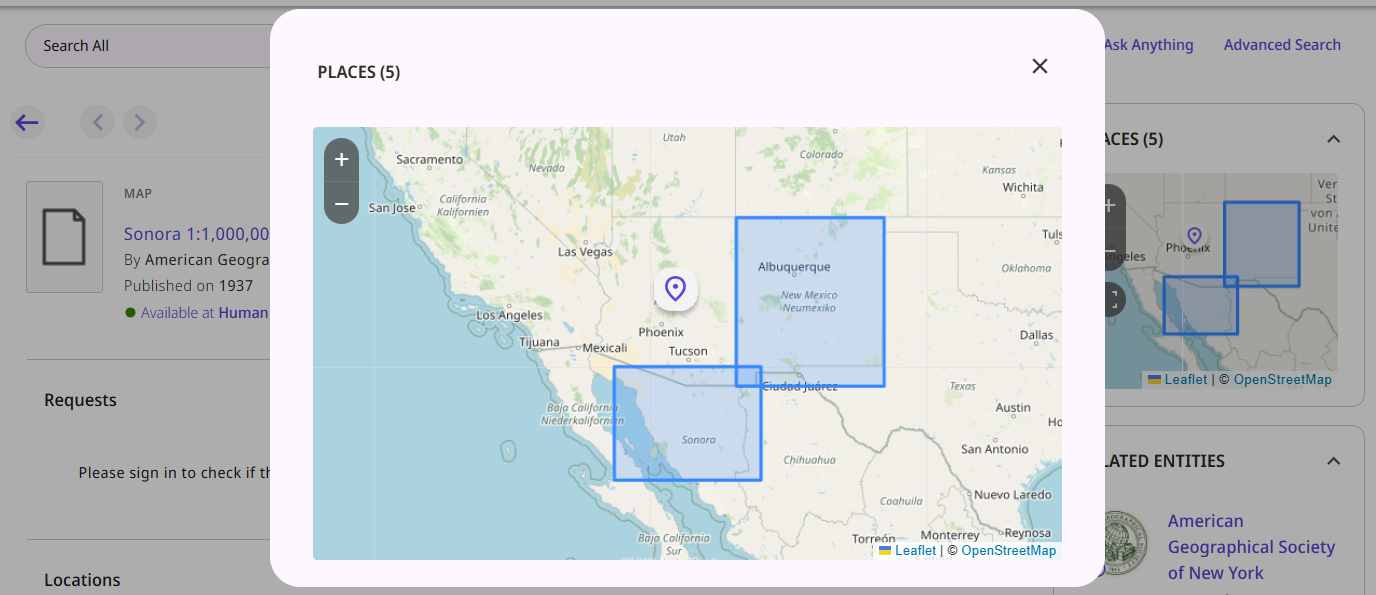The height and width of the screenshot is (595, 1376).
Task: Click the Search All input field
Action: (x=150, y=45)
